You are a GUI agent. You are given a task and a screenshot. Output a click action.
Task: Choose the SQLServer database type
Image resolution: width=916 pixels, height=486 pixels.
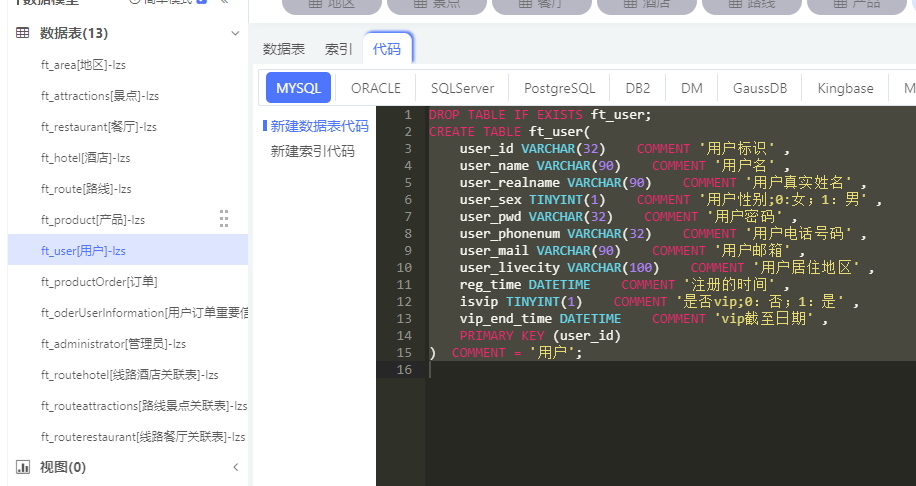462,88
